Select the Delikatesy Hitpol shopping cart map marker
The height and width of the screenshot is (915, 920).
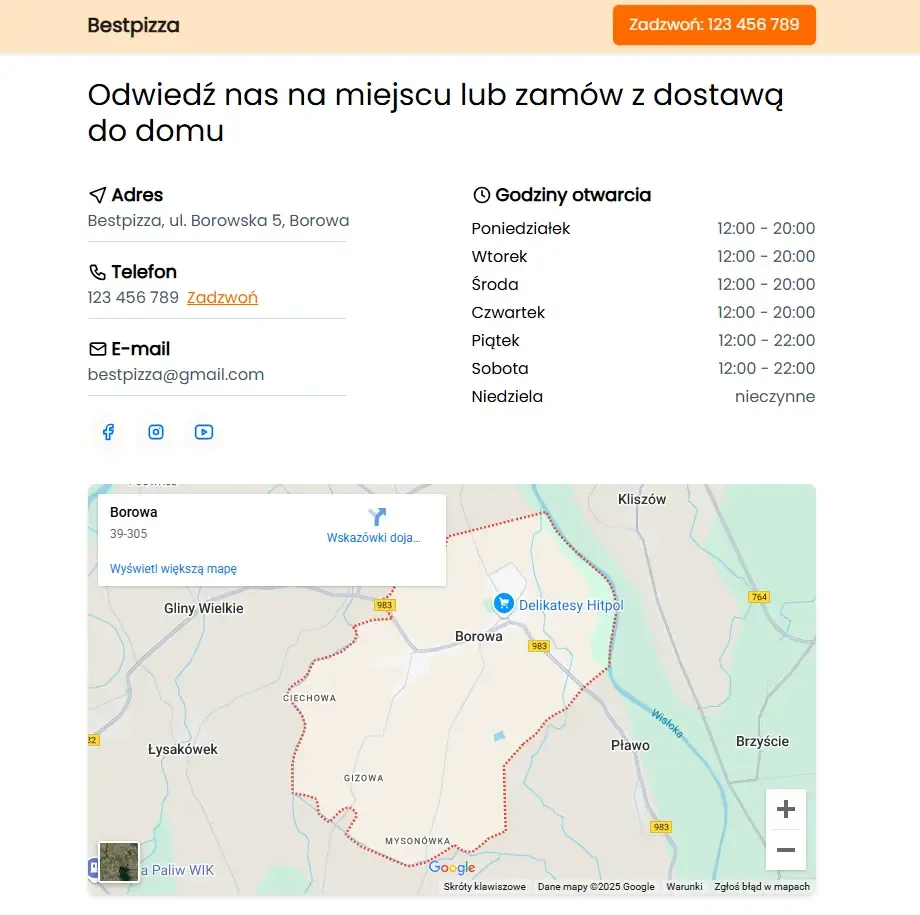(503, 603)
